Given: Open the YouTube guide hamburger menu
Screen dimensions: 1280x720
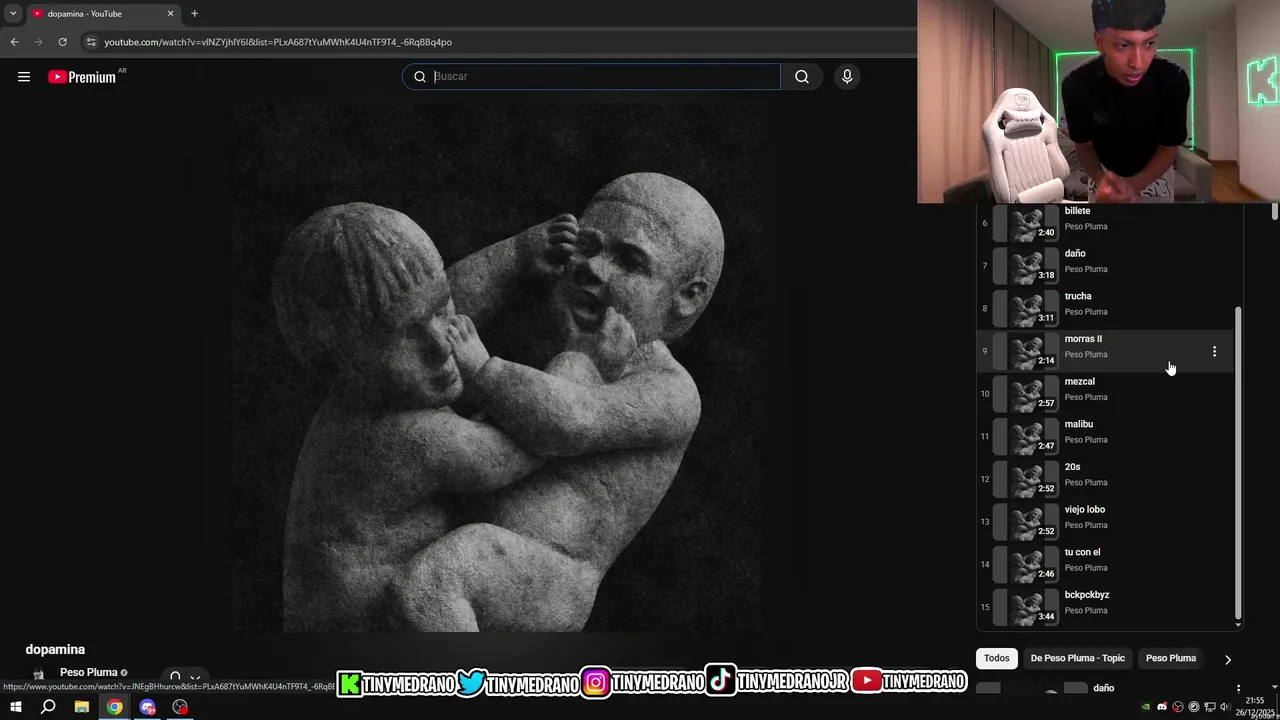Looking at the screenshot, I should tap(24, 77).
